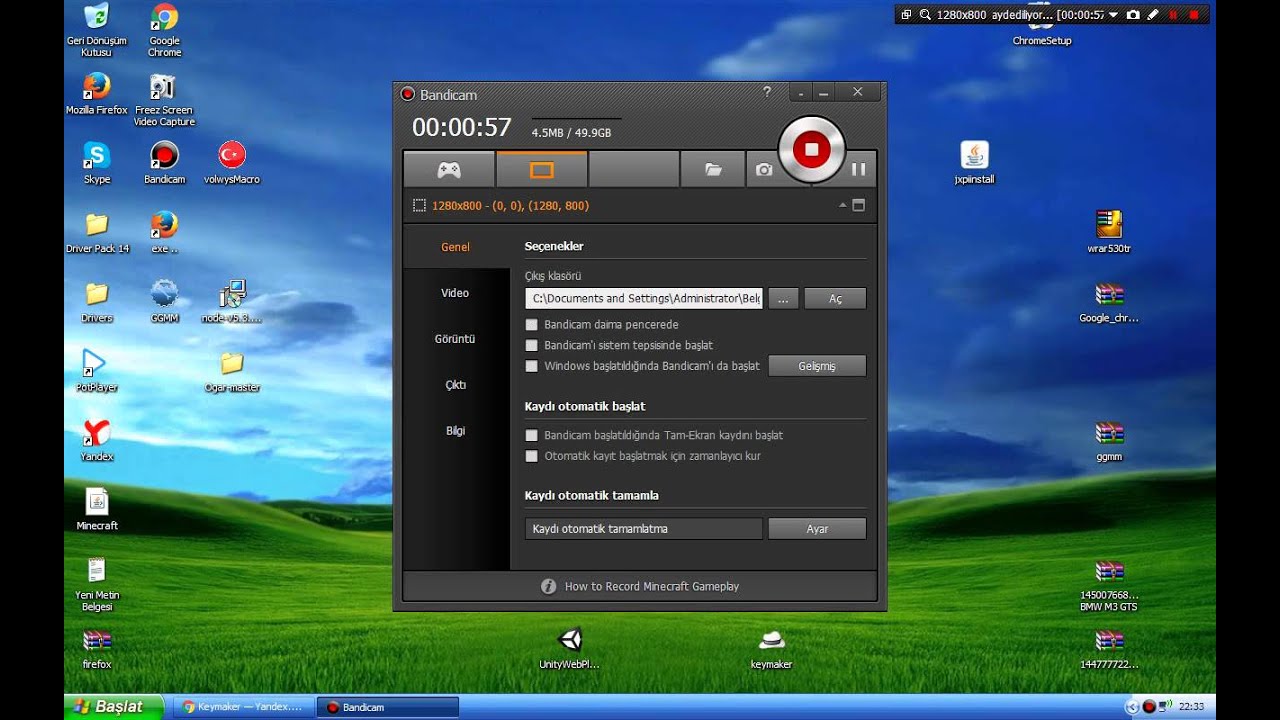Open Bandicam help question mark
1280x720 pixels.
click(x=767, y=92)
